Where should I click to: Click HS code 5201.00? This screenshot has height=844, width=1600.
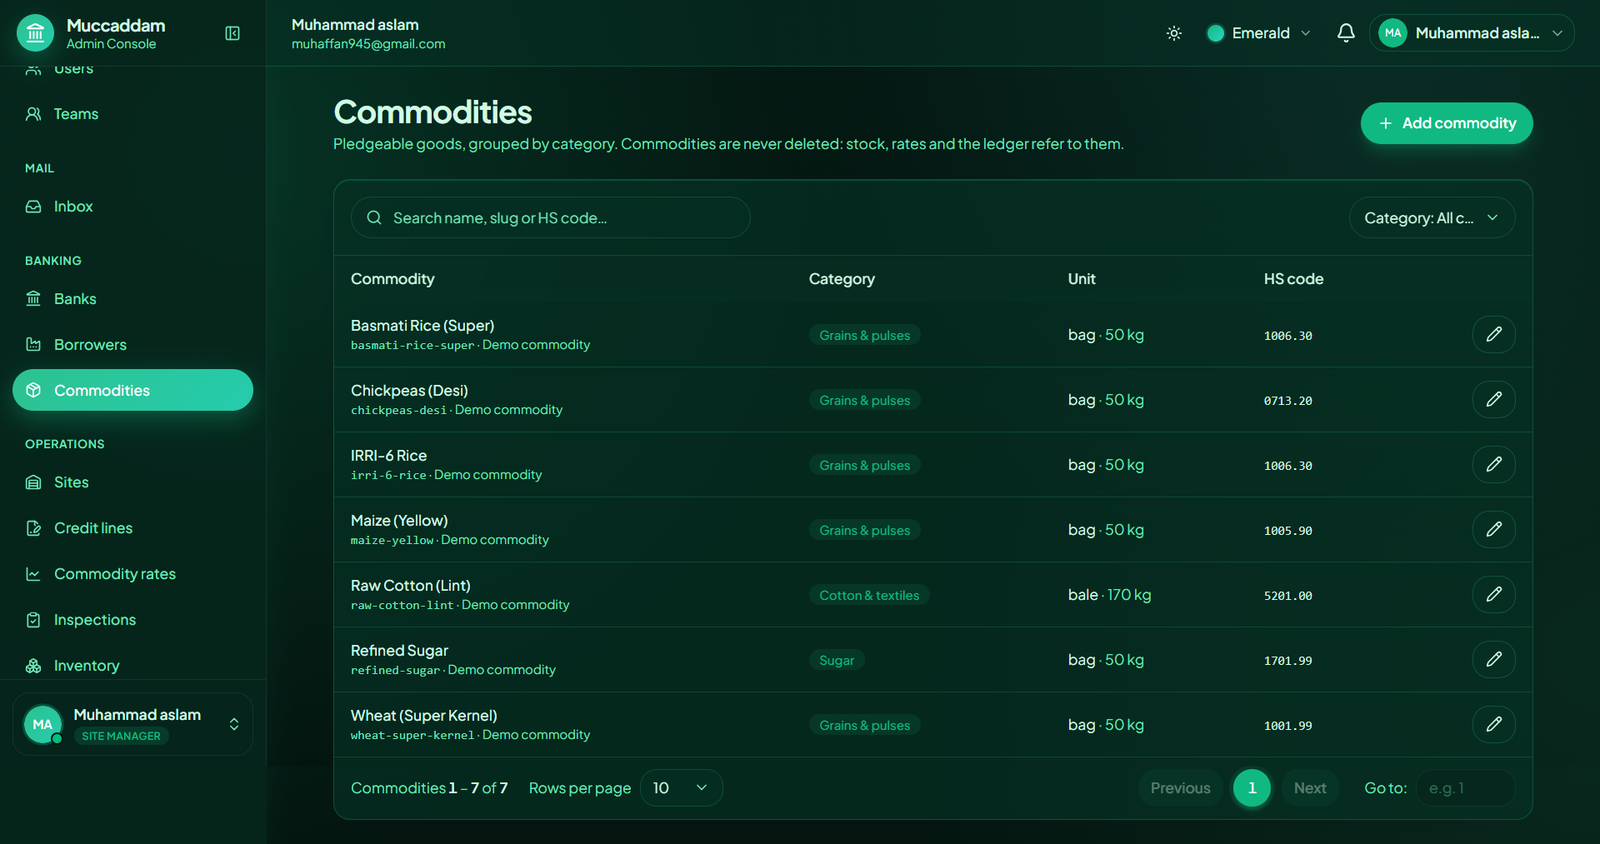coord(1288,596)
